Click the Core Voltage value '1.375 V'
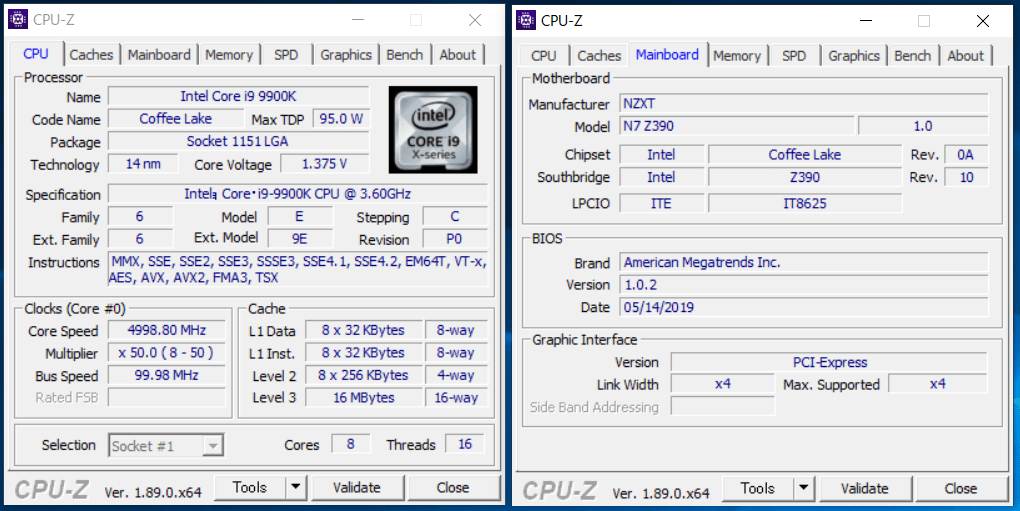1020x511 pixels. pos(325,164)
